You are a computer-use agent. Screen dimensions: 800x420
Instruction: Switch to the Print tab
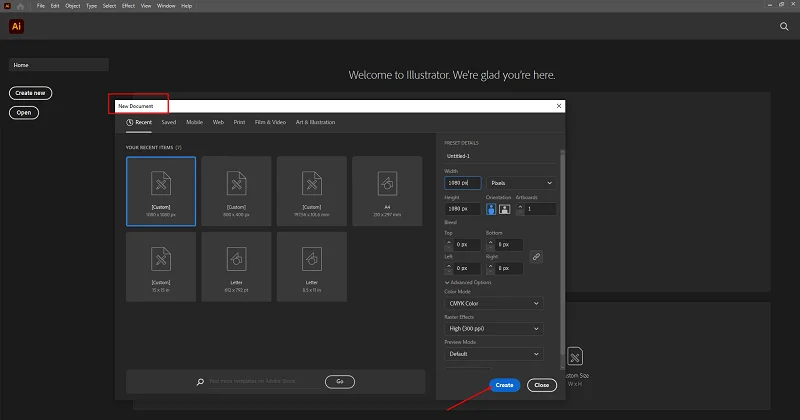pyautogui.click(x=239, y=122)
